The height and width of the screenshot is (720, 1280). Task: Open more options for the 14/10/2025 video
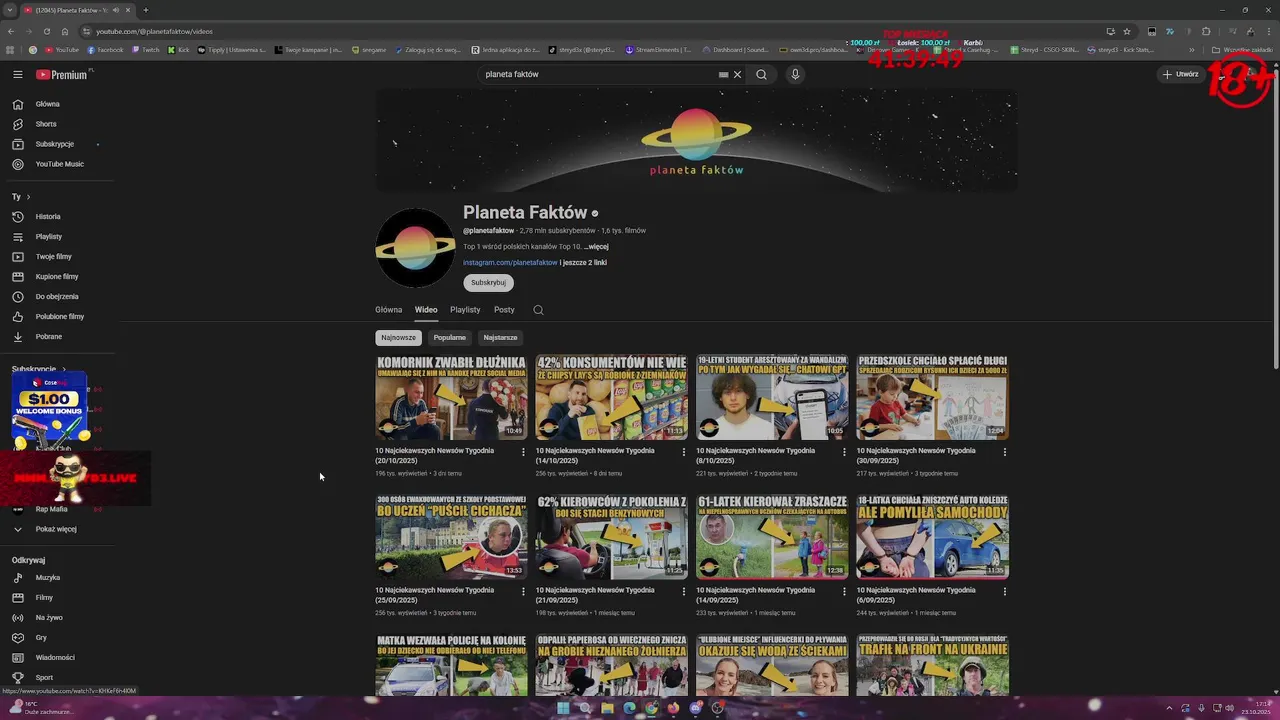tap(684, 452)
